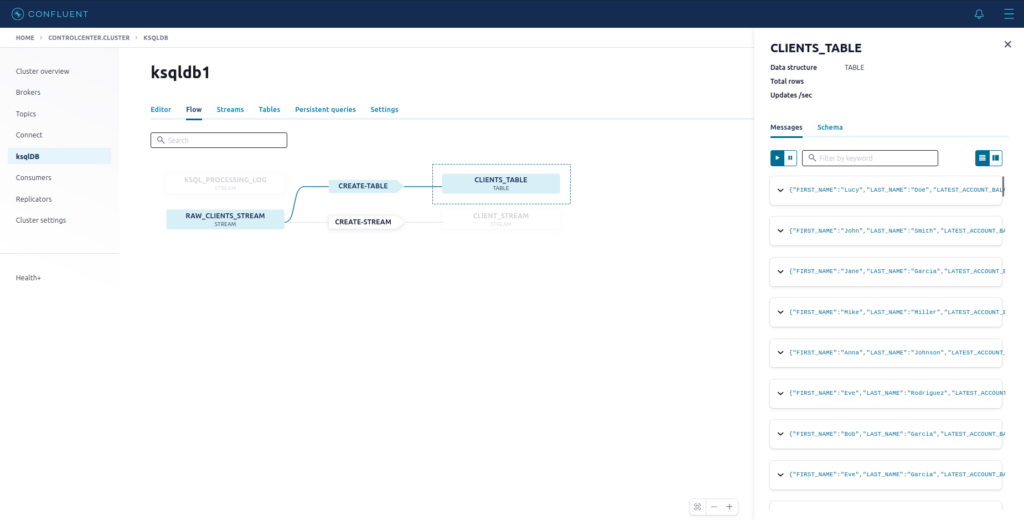Expand the John Smith message row
The image size is (1024, 520).
point(780,231)
